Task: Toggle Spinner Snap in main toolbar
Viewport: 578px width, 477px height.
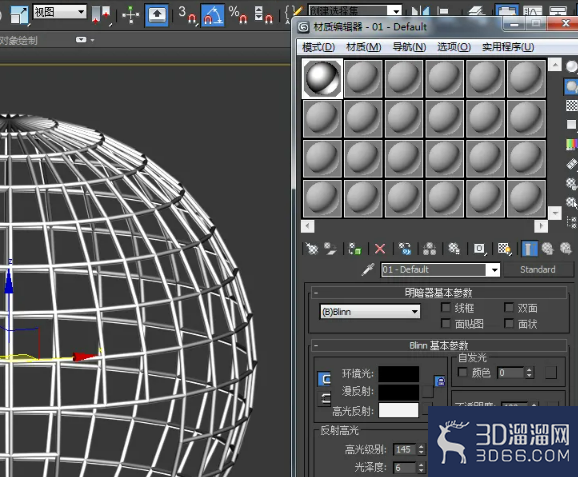Action: [264, 15]
